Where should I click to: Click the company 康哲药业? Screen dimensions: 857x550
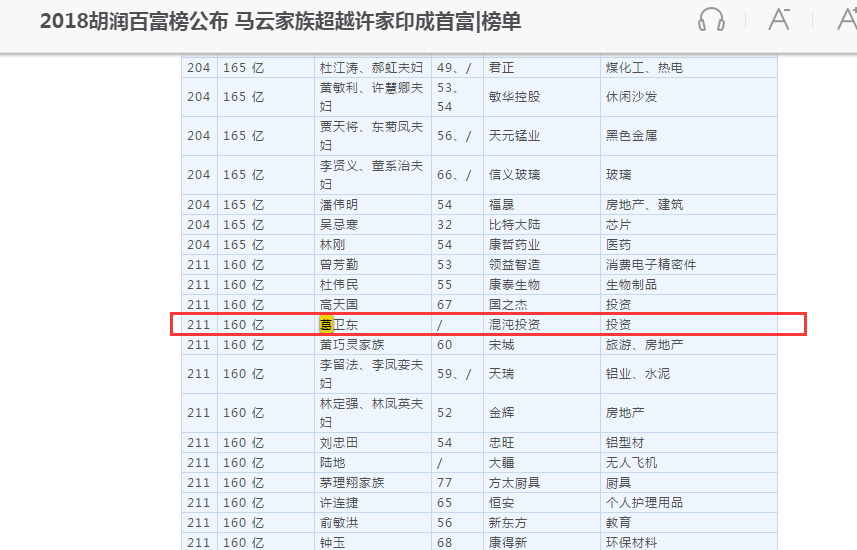[x=514, y=244]
